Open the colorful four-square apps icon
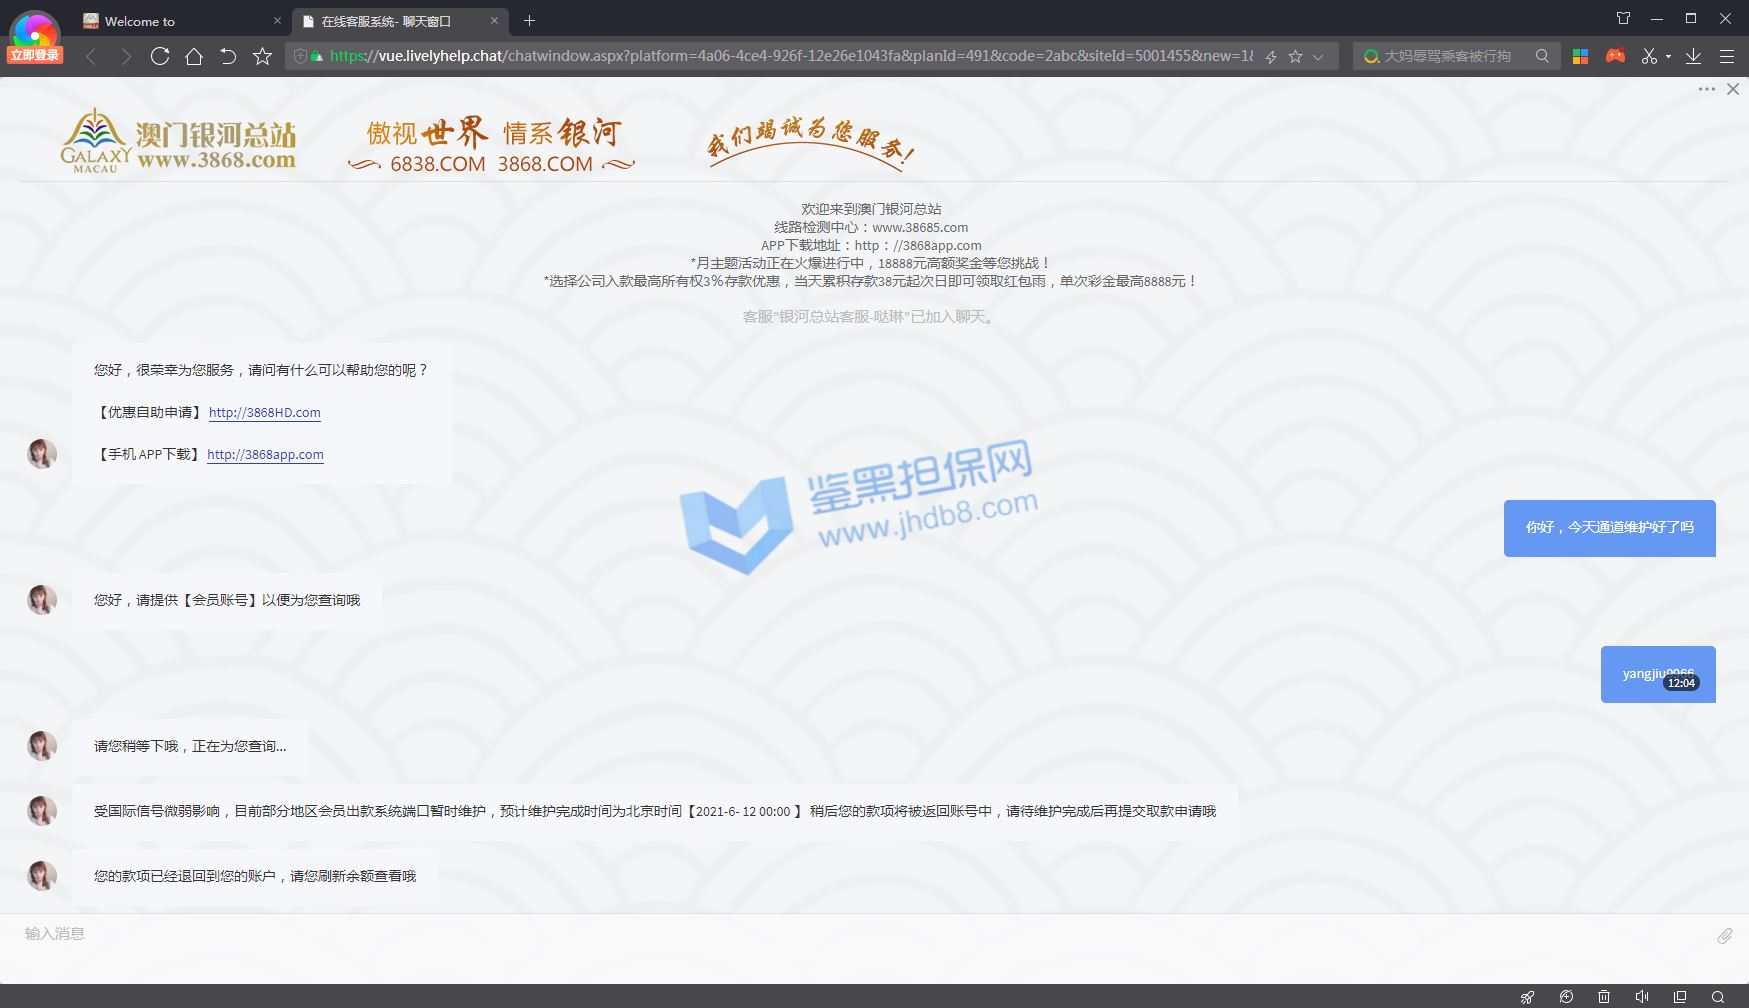The width and height of the screenshot is (1749, 1008). [x=1580, y=56]
